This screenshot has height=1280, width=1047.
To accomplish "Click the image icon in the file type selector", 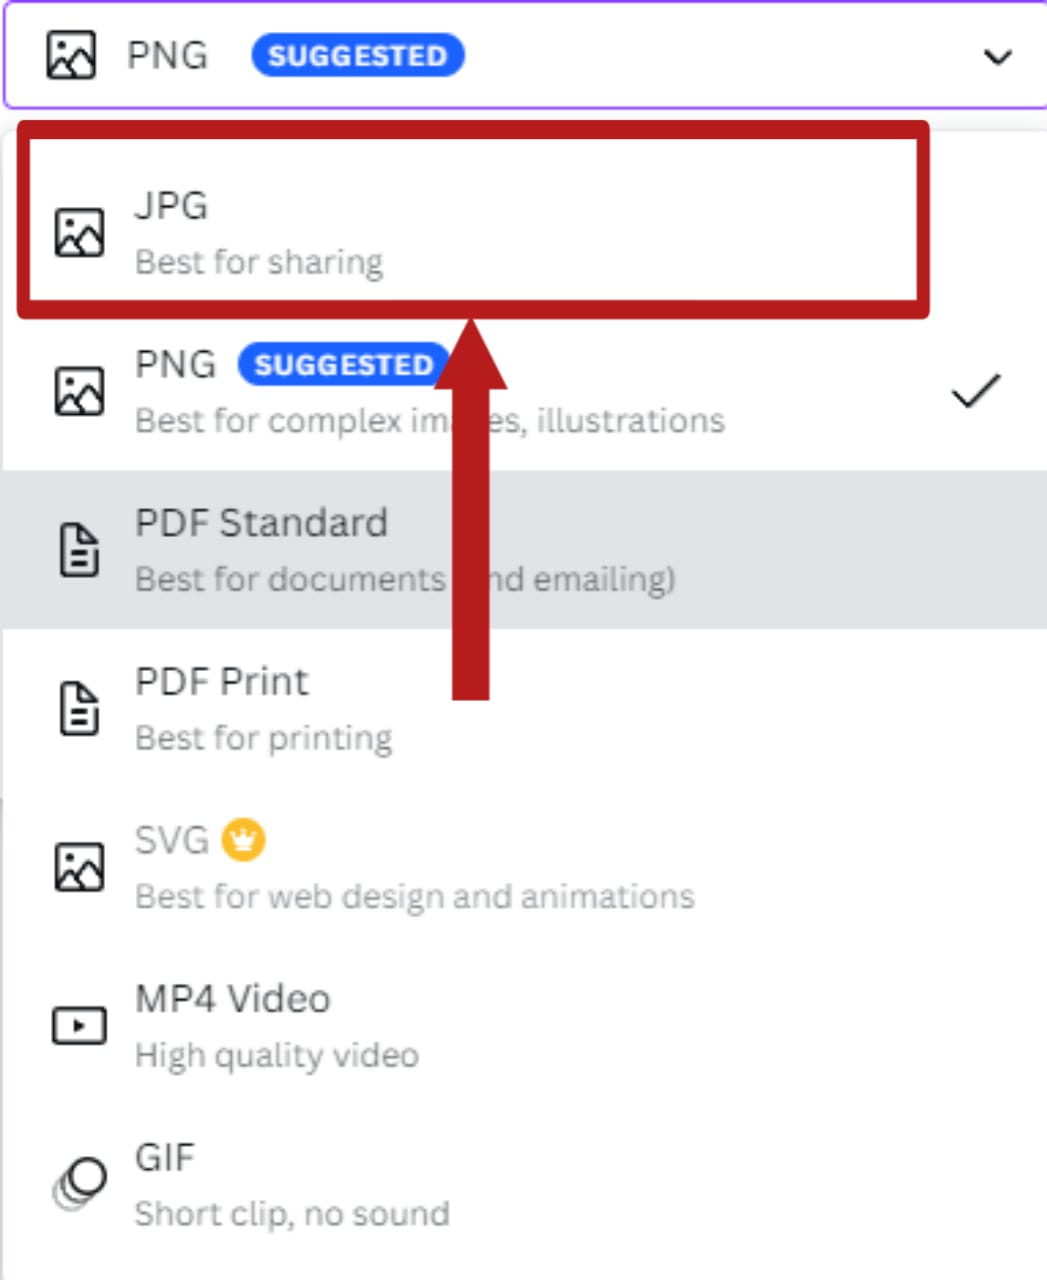I will pyautogui.click(x=72, y=55).
